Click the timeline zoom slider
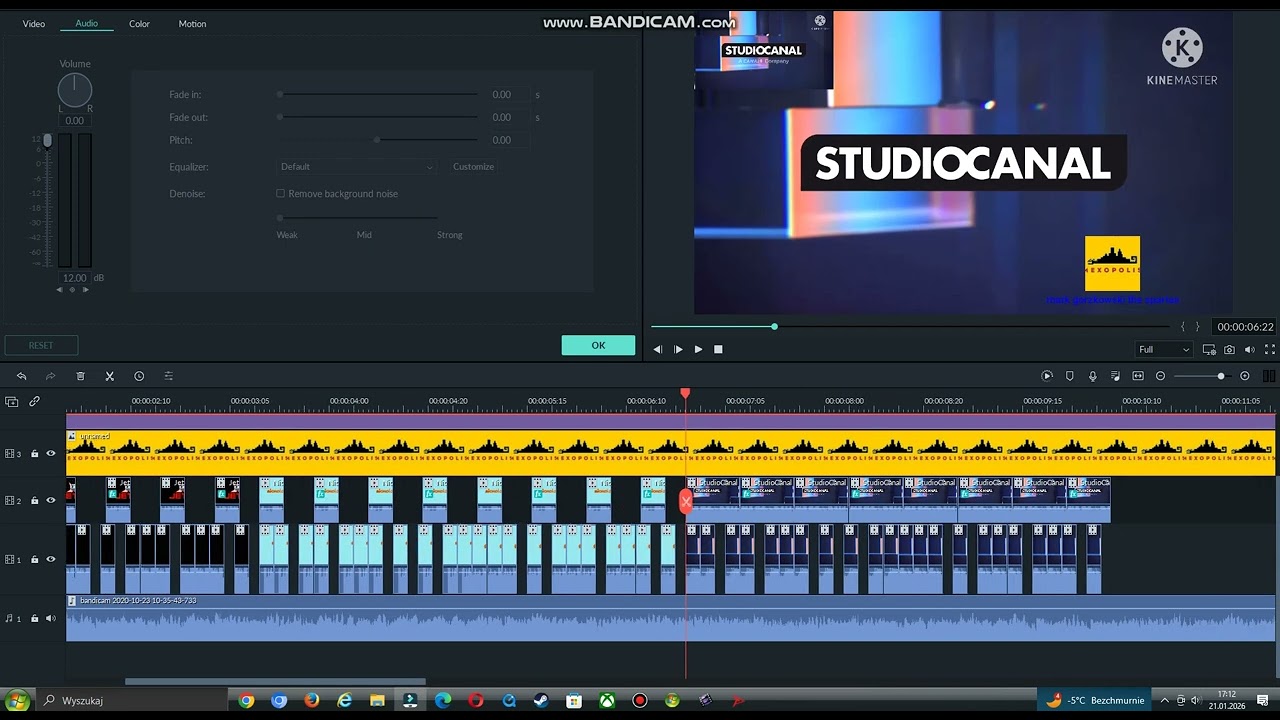Screen dimensions: 1280x720 tap(1202, 376)
